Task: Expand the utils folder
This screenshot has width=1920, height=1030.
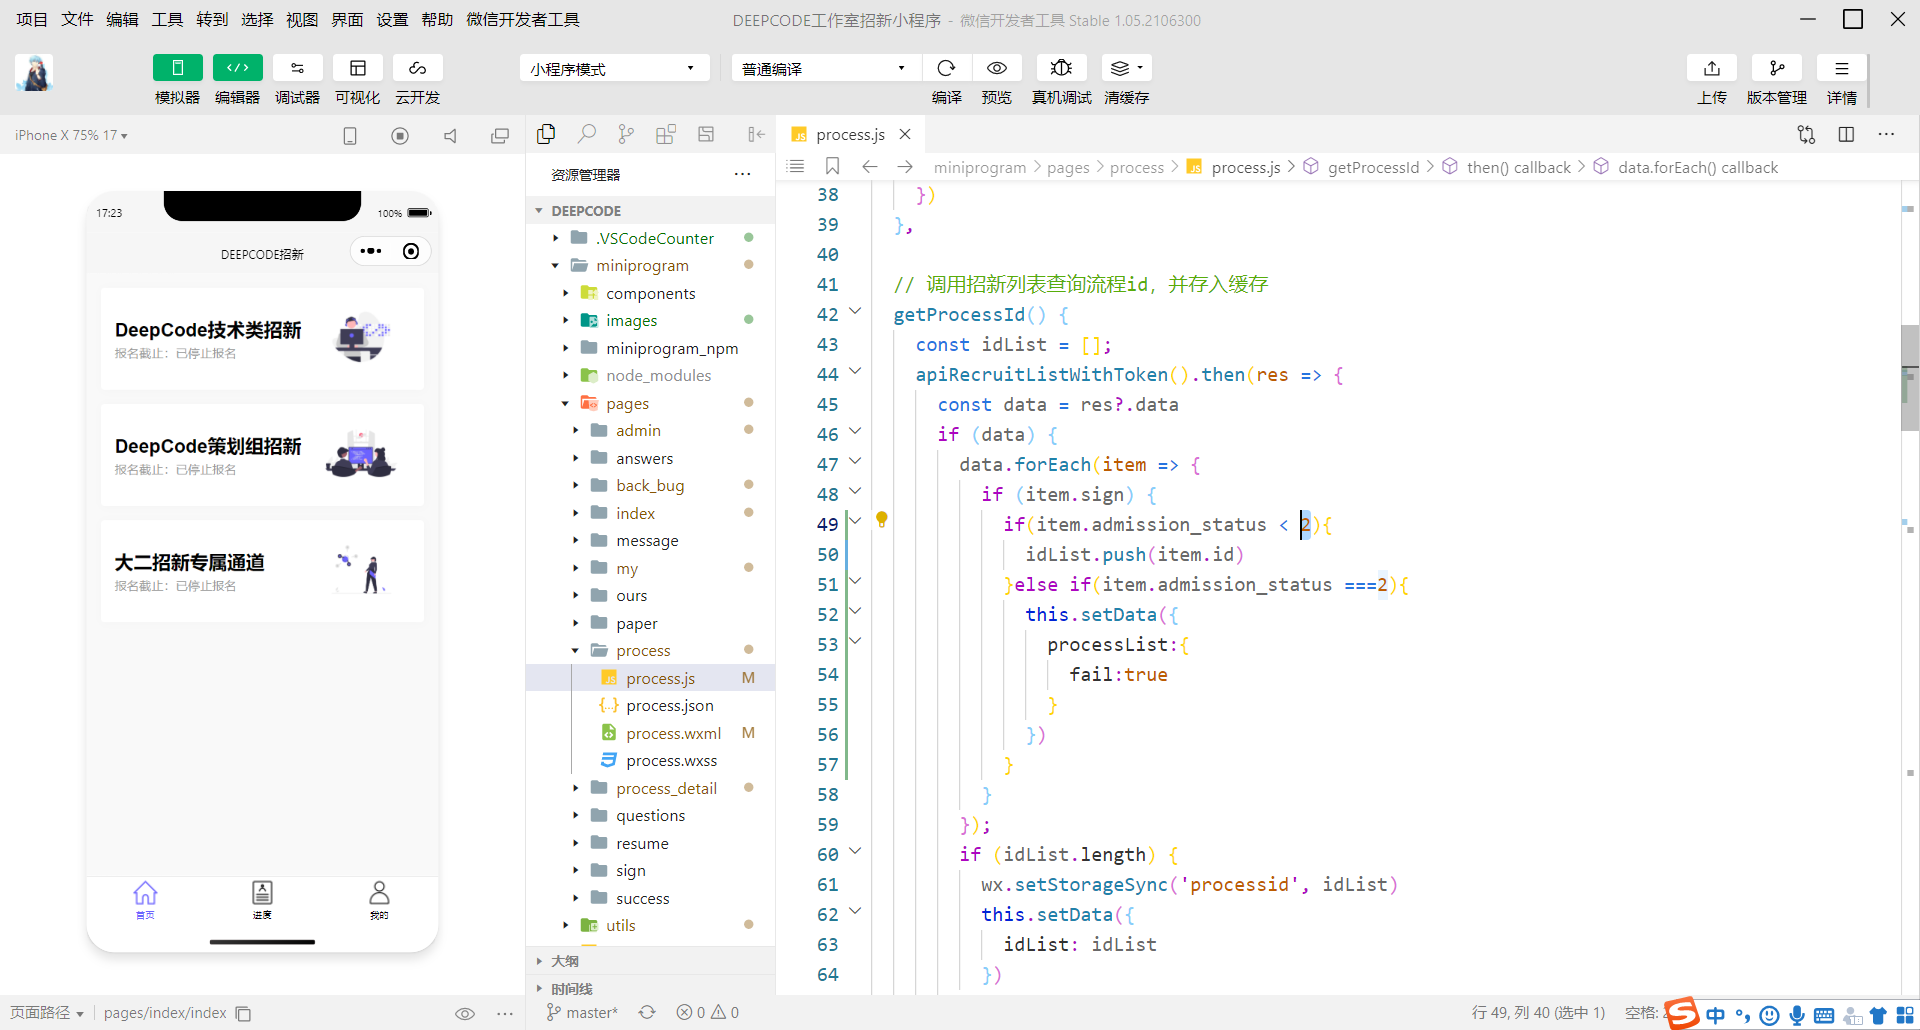Action: coord(650,925)
